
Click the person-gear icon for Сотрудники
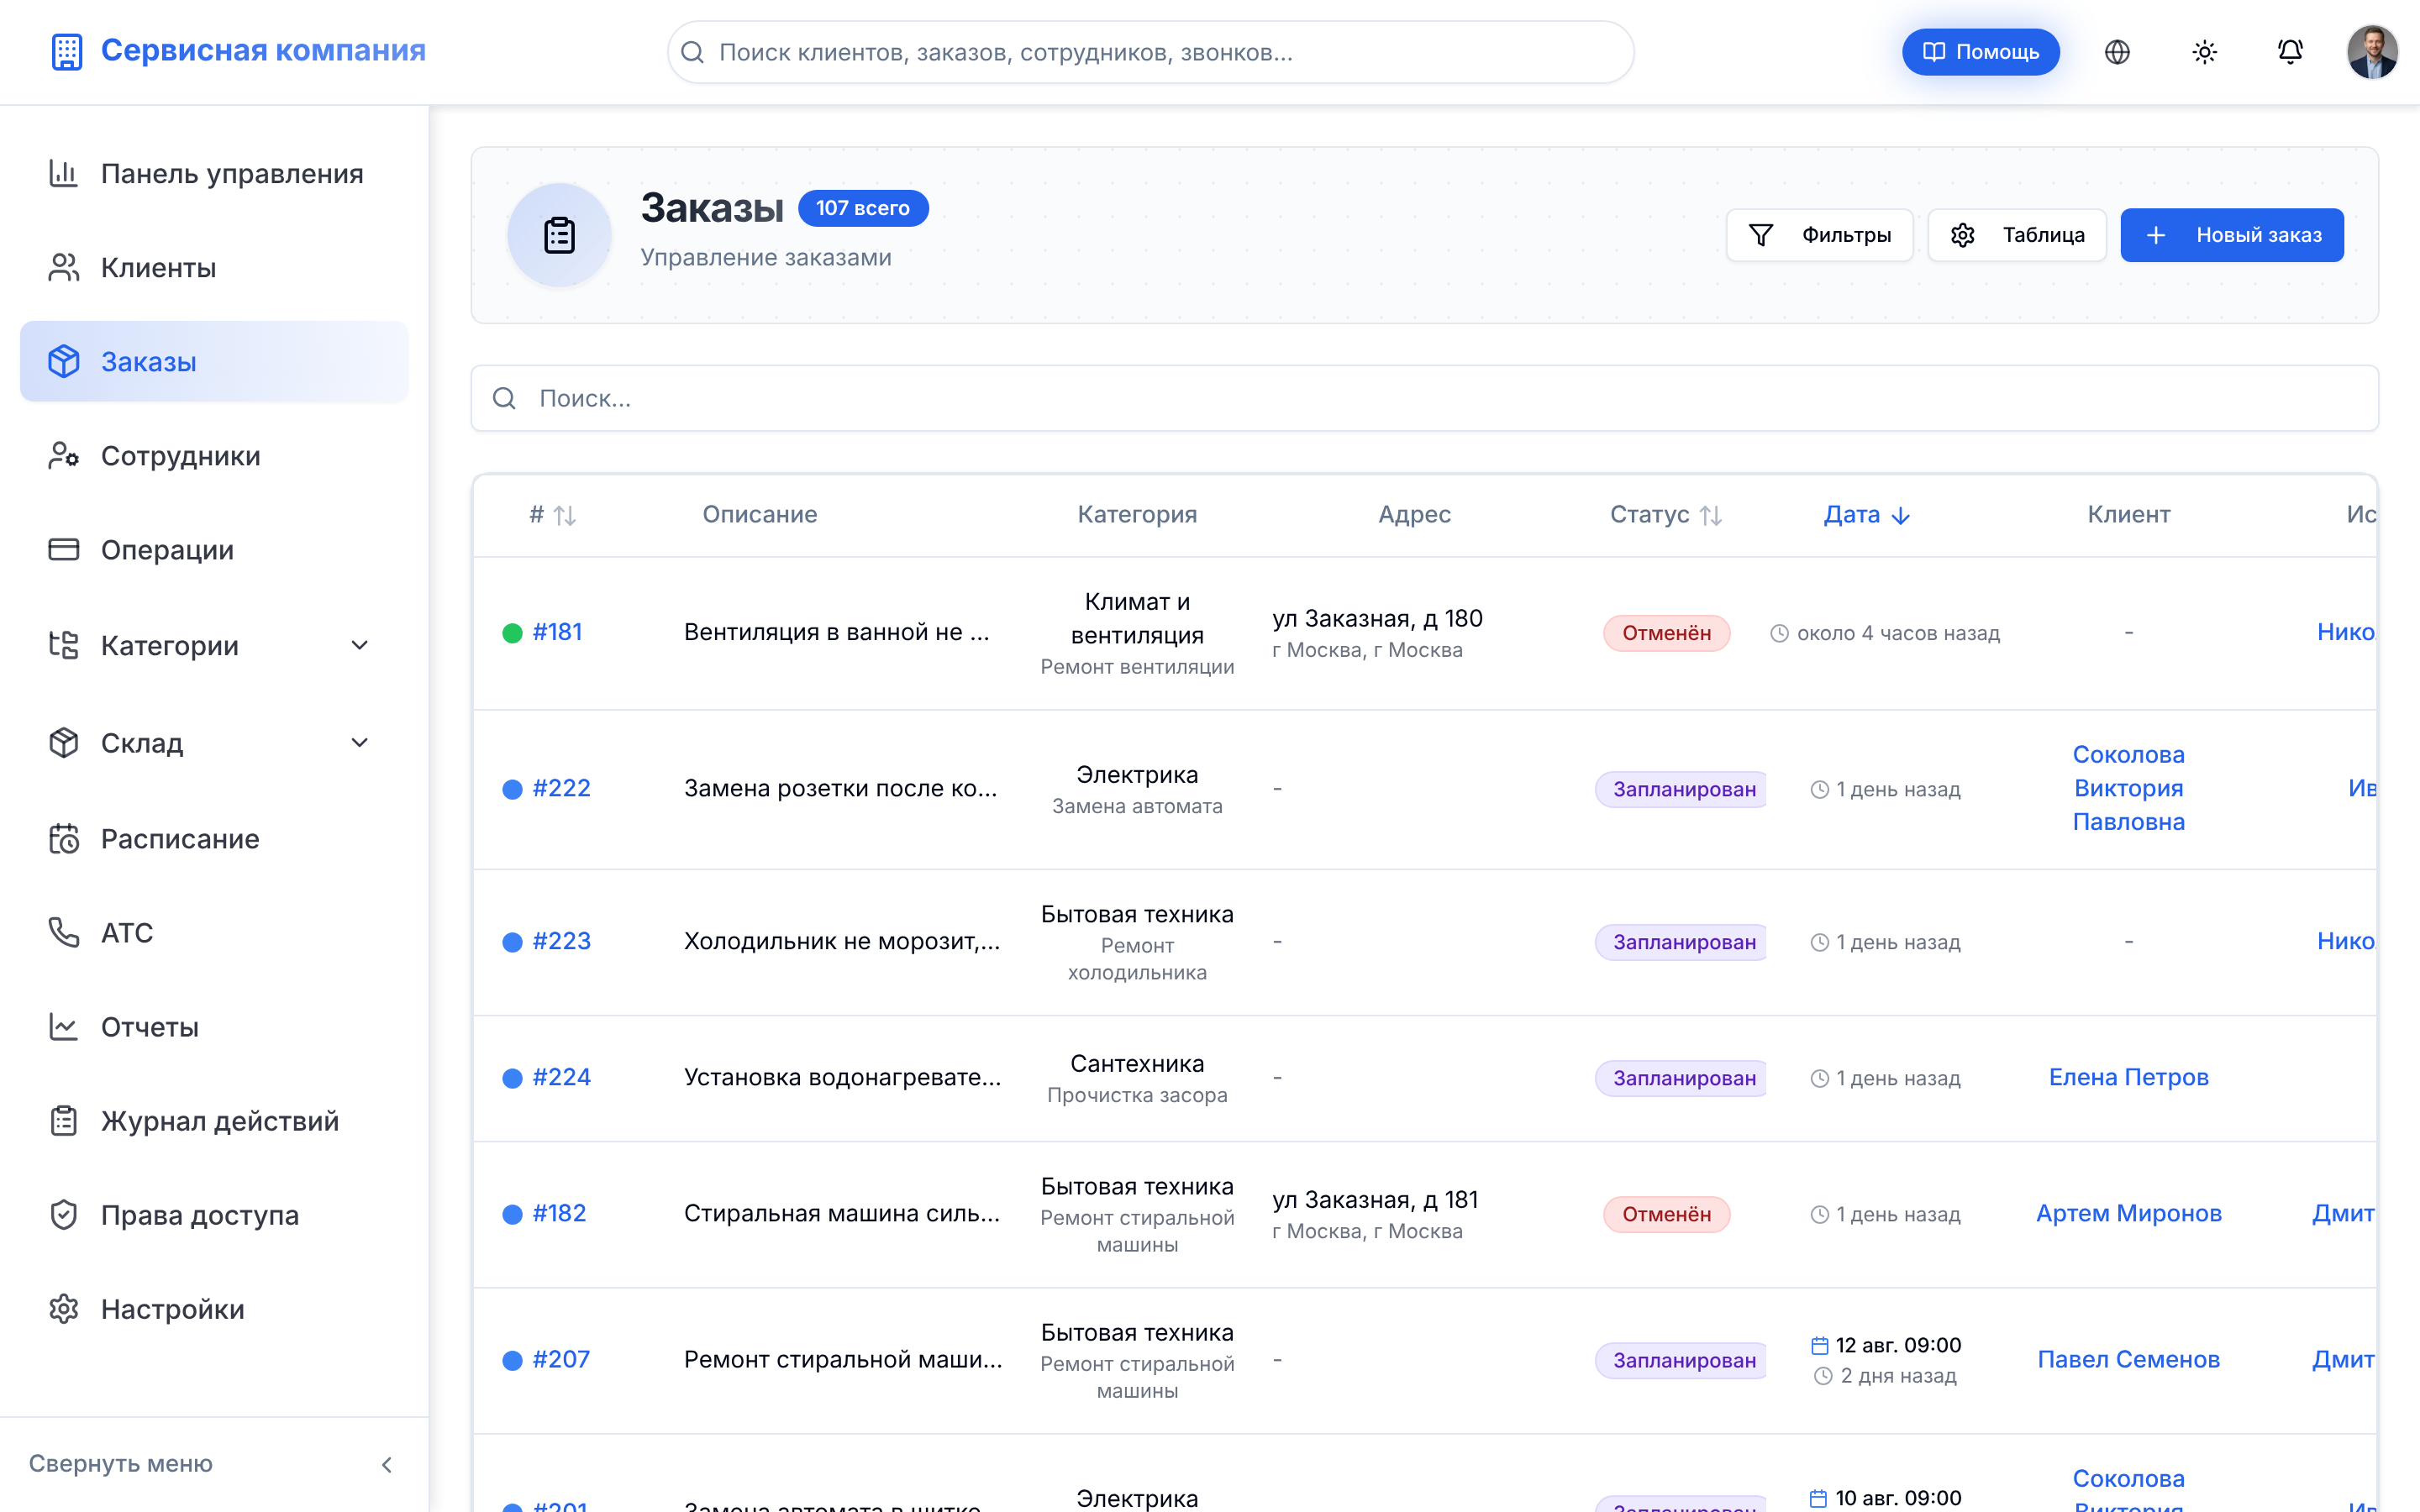[64, 455]
